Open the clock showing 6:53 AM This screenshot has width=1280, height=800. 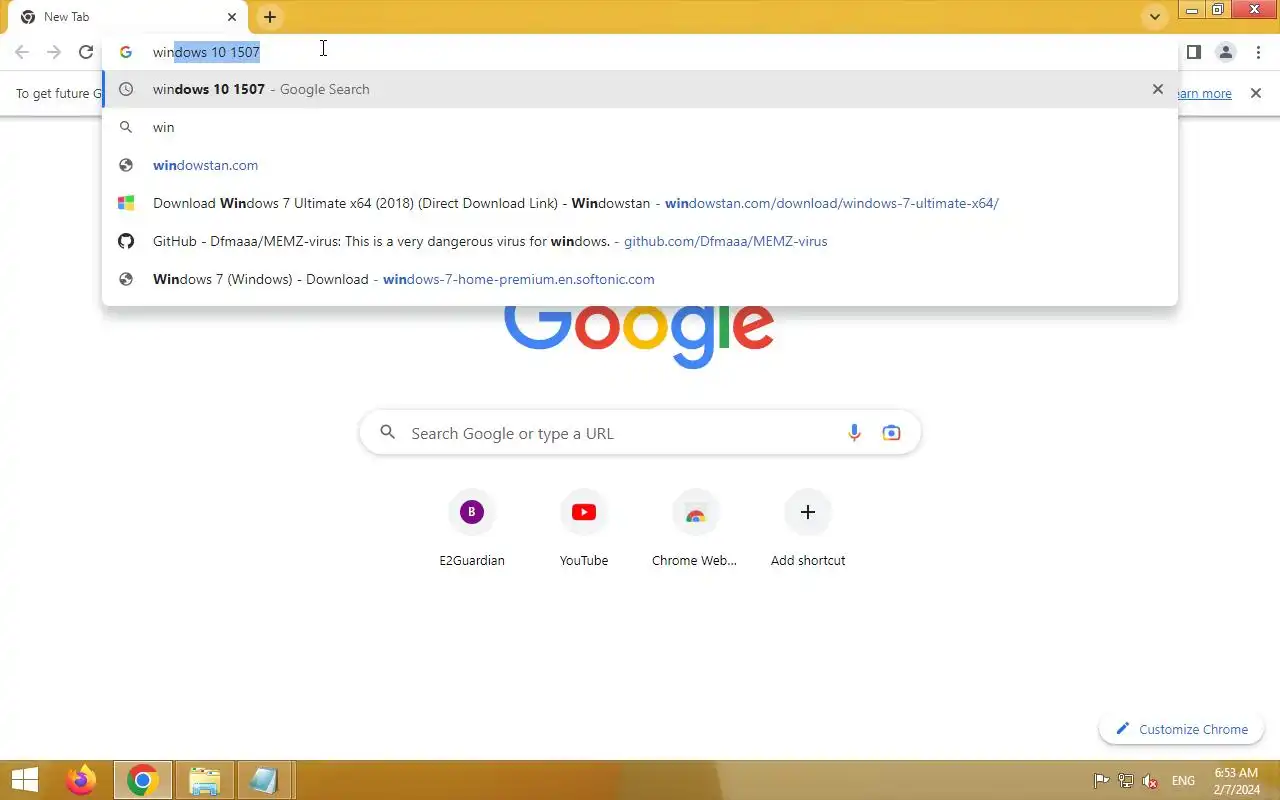(x=1236, y=781)
